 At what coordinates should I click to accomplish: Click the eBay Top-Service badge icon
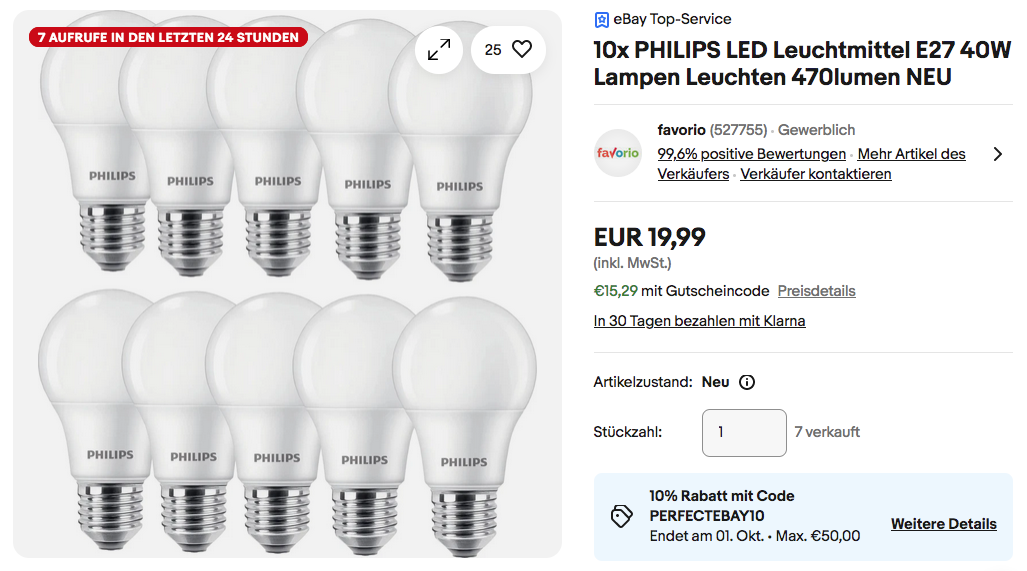click(x=601, y=19)
